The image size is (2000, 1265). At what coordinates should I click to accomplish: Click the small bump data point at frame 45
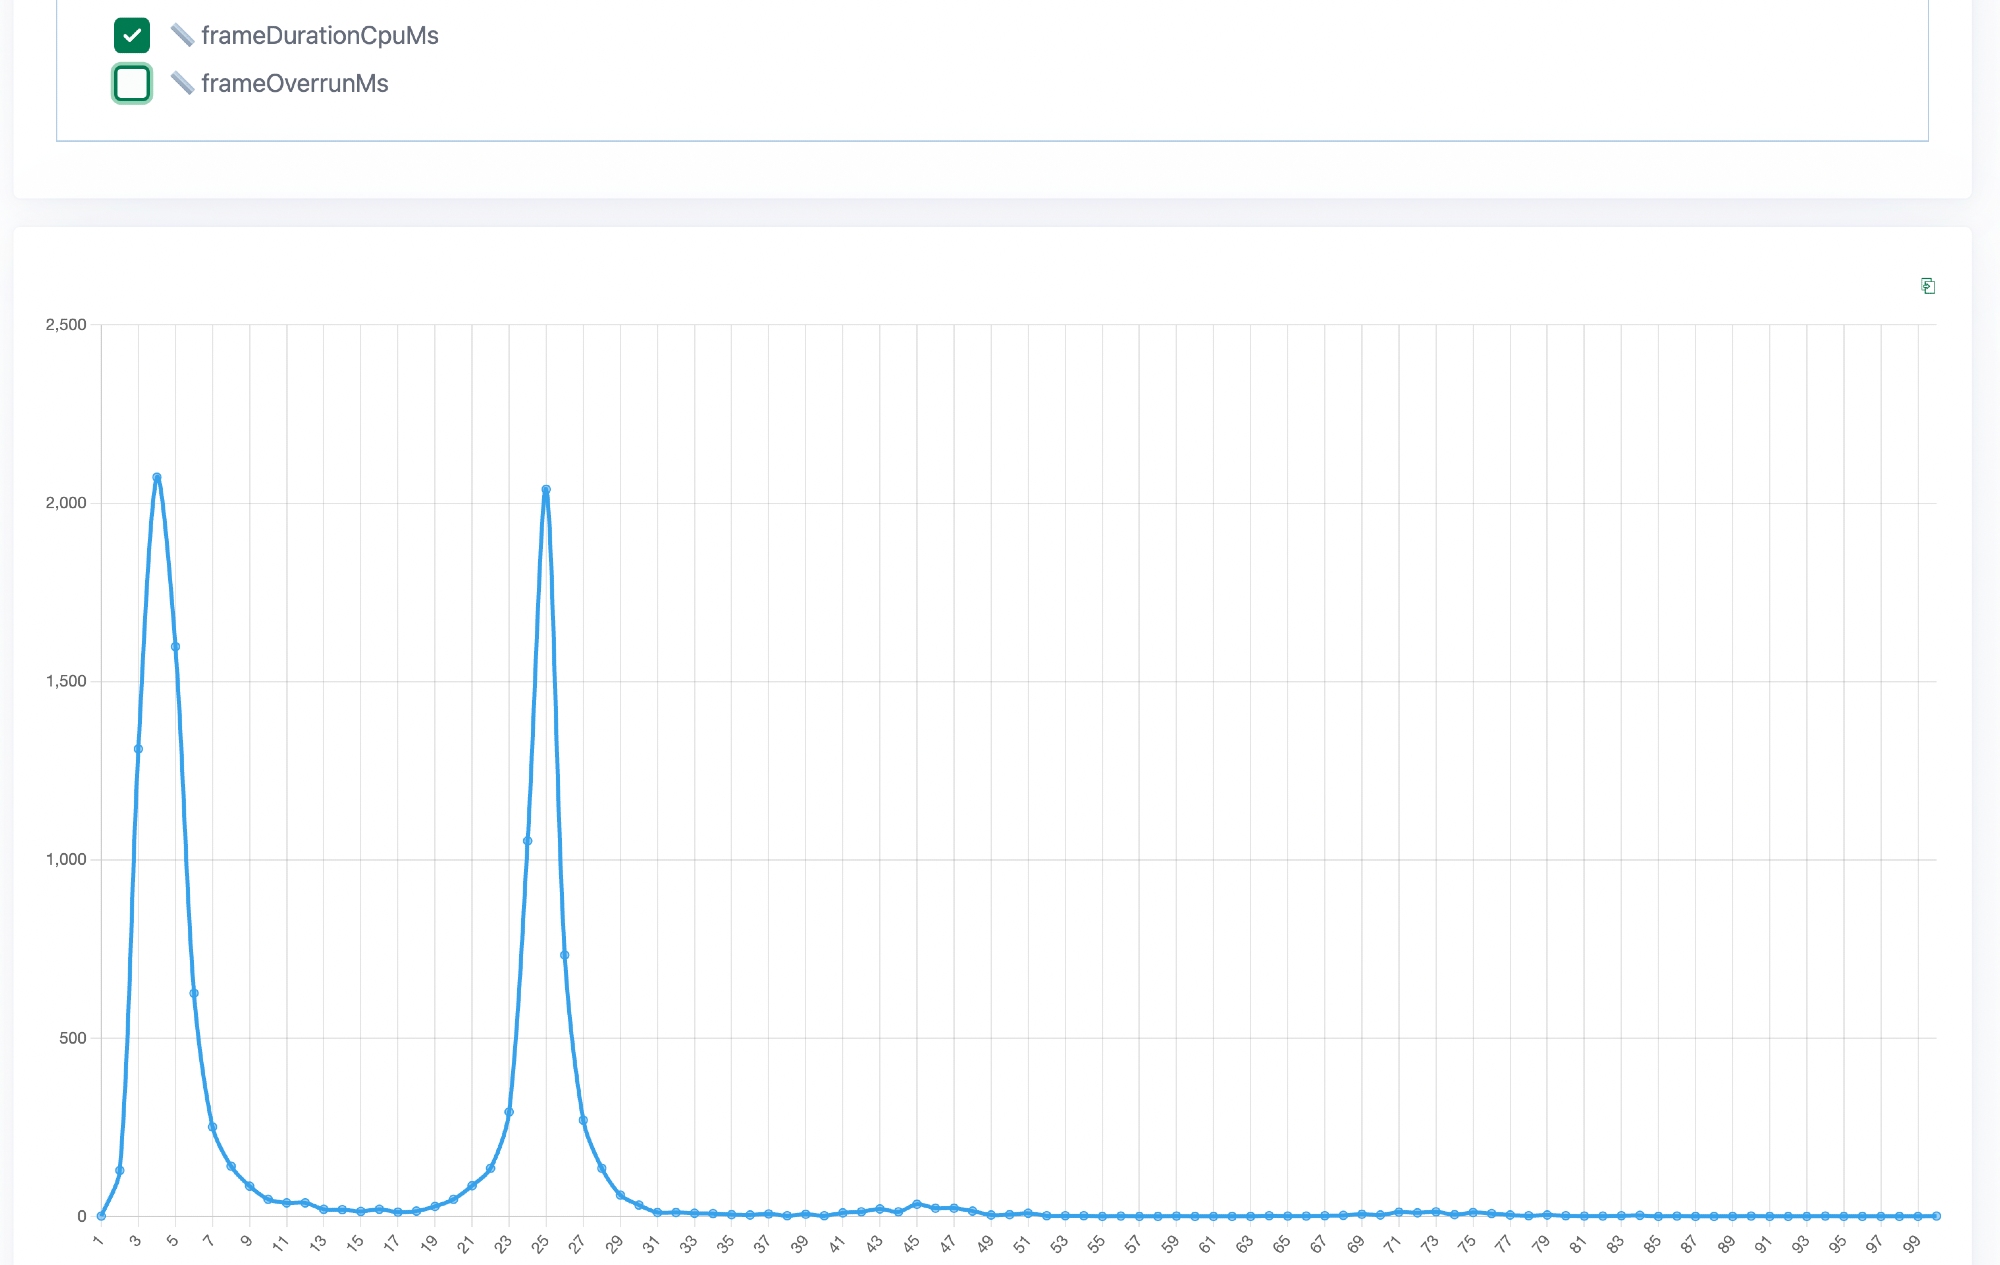click(917, 1204)
